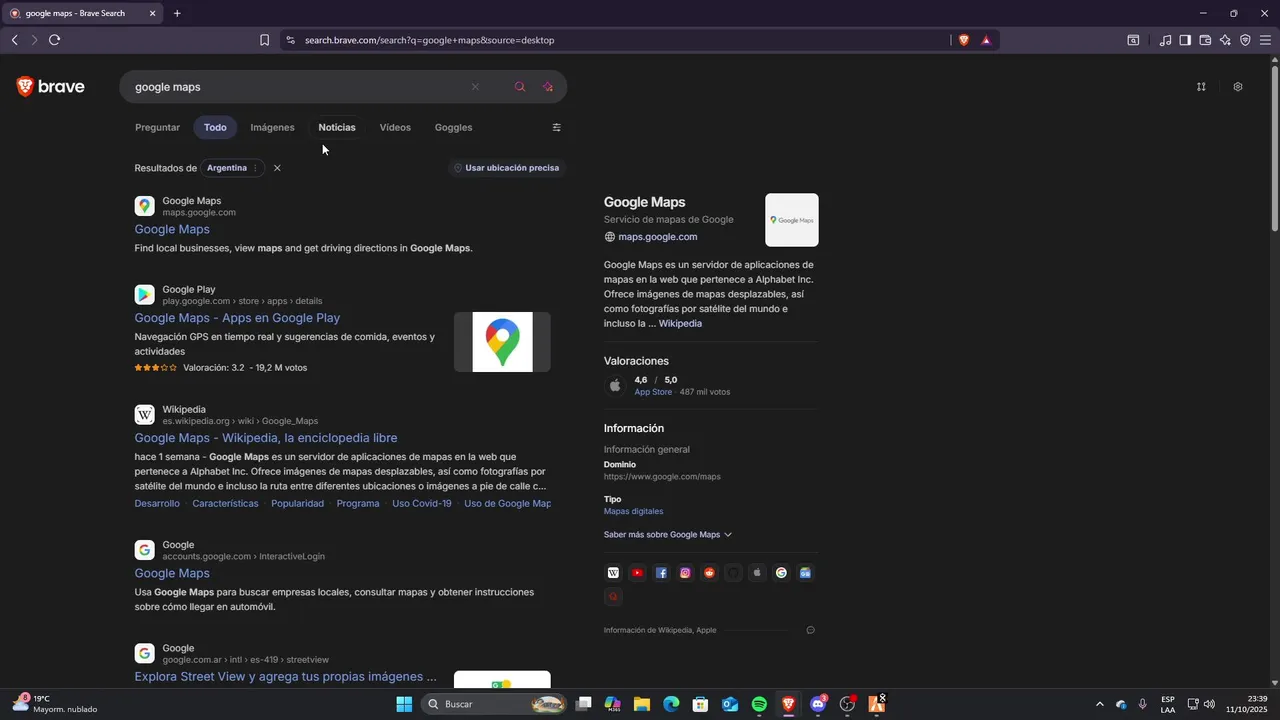The image size is (1280, 720).
Task: Reload the page with the refresh icon
Action: [54, 40]
